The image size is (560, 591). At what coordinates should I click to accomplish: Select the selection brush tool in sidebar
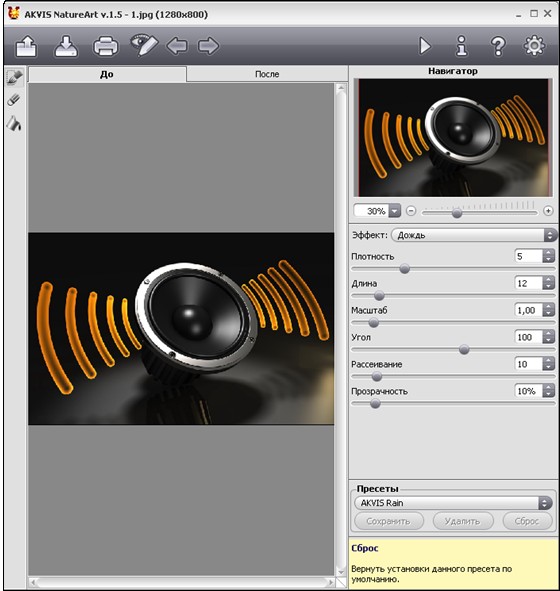tap(15, 77)
